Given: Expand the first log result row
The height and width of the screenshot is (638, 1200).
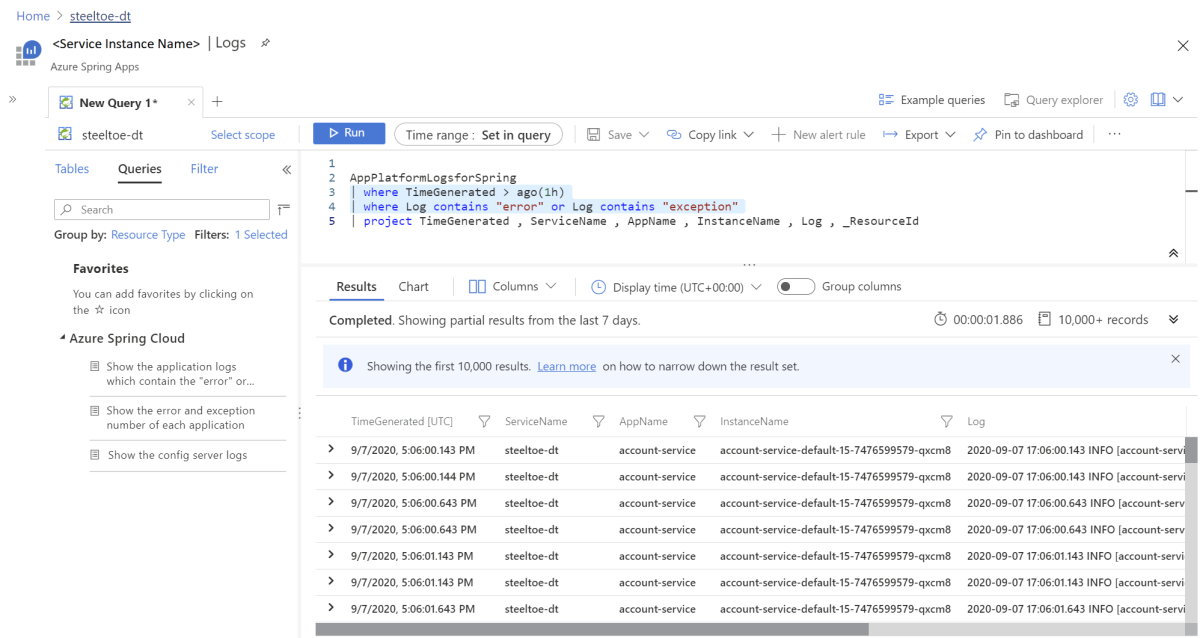Looking at the screenshot, I should (x=331, y=450).
